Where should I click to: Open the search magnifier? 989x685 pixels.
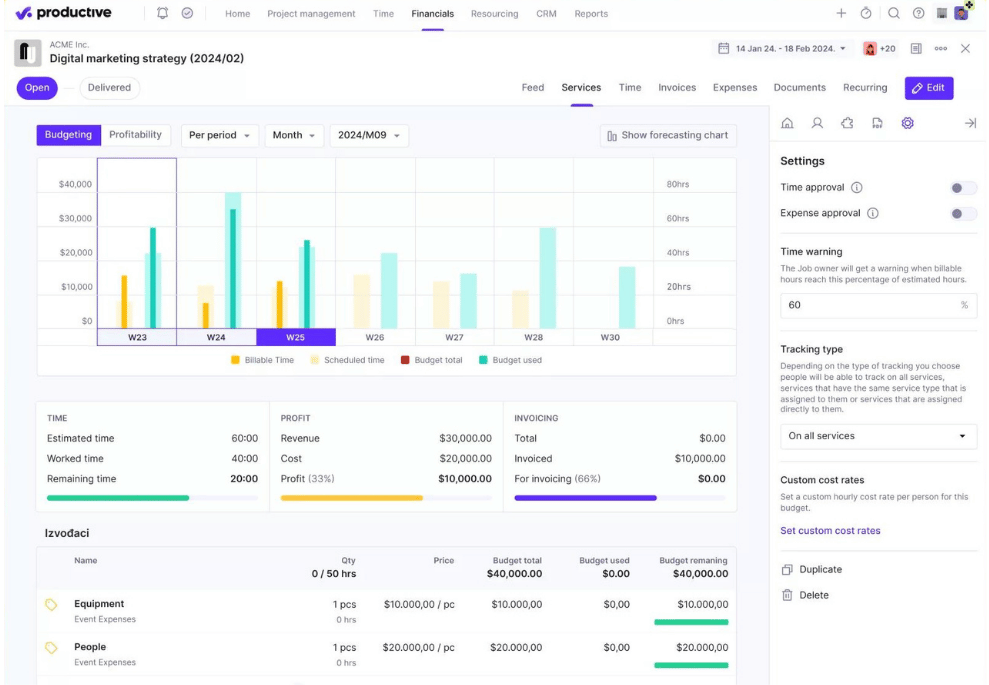point(893,14)
